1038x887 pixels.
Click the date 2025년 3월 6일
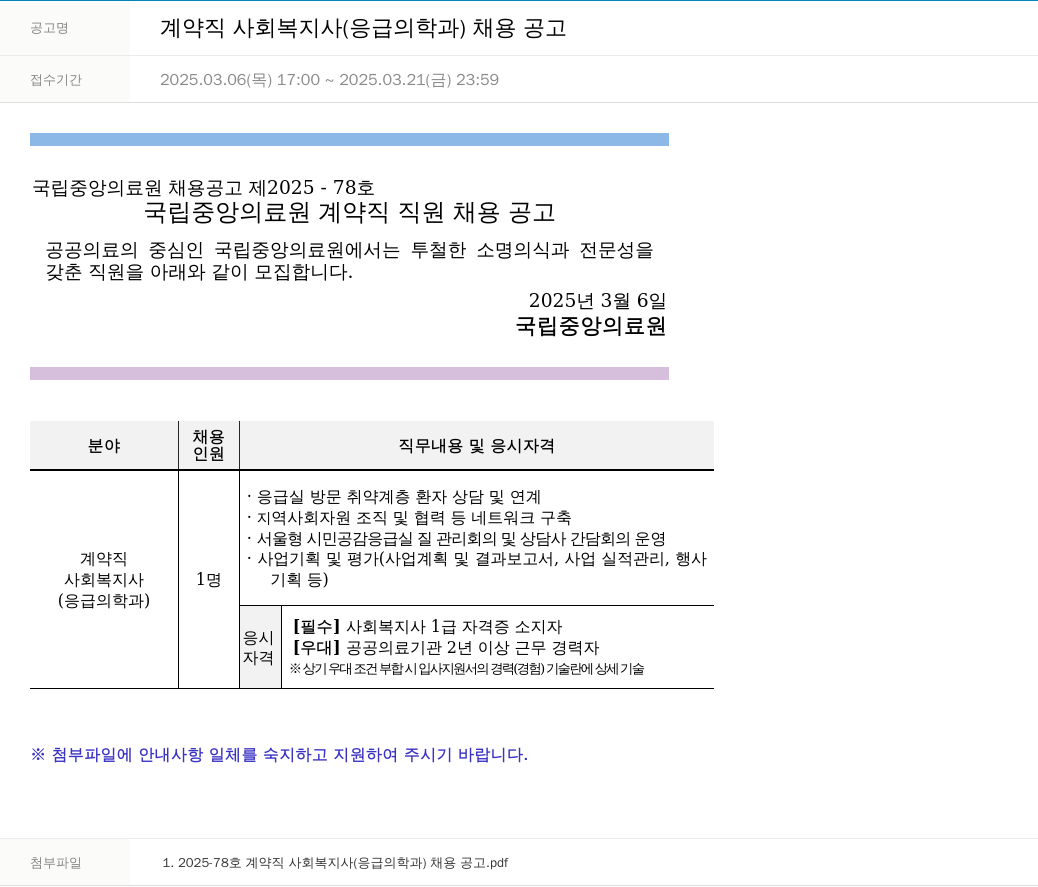click(597, 301)
